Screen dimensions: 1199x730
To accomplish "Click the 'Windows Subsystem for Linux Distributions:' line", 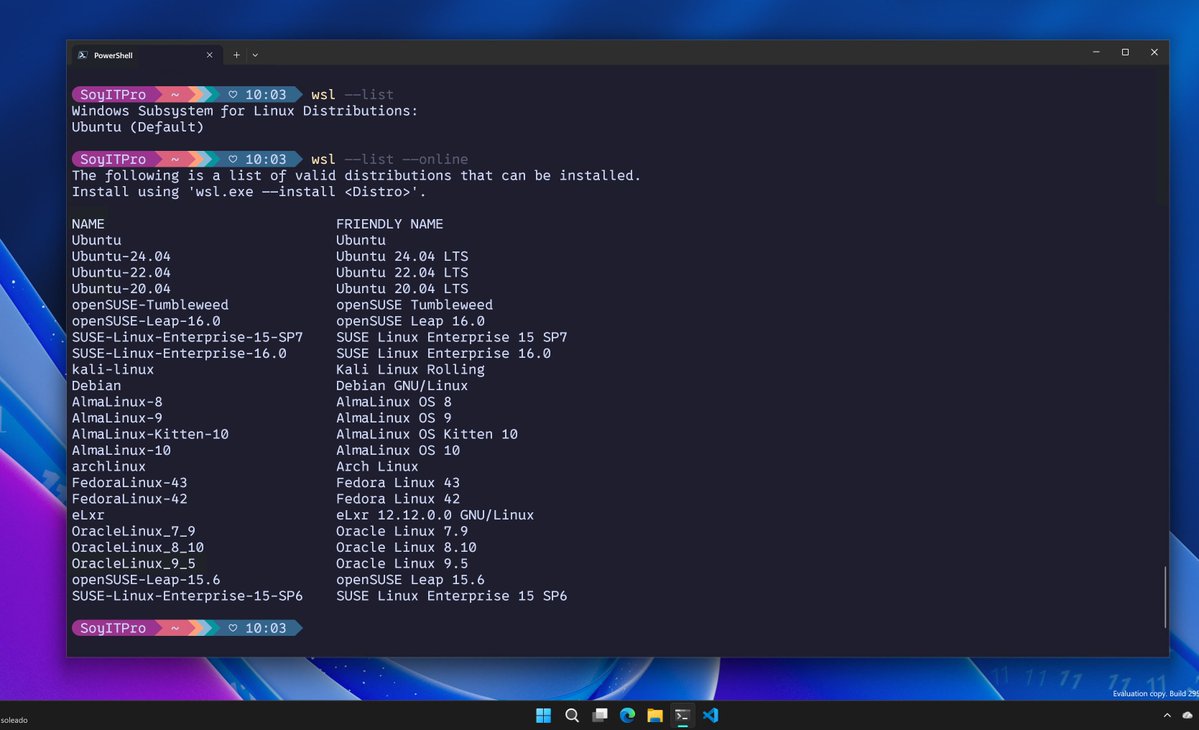I will [245, 111].
